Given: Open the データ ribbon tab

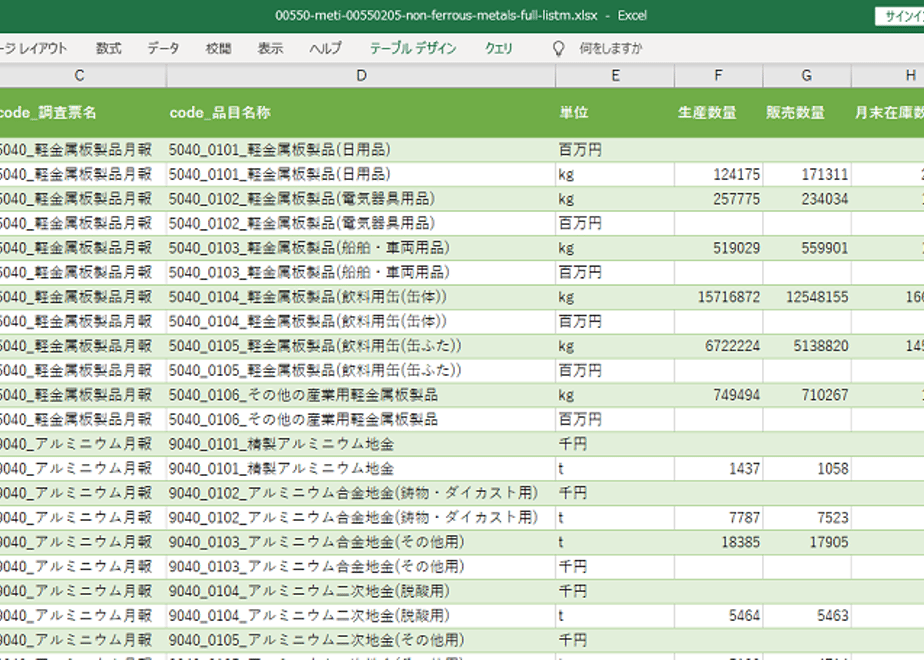Looking at the screenshot, I should click(163, 48).
